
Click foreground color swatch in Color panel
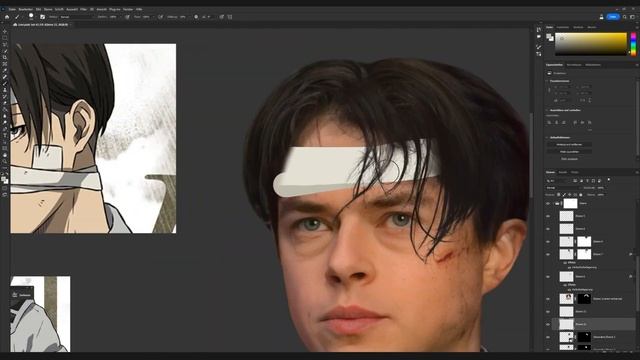(x=549, y=37)
